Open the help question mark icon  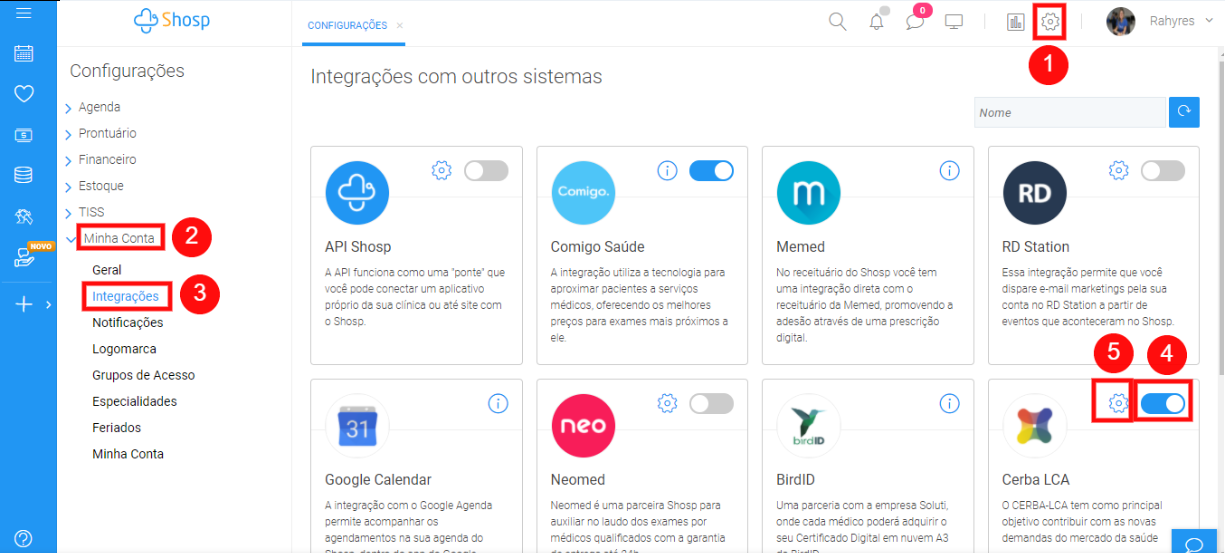(x=24, y=538)
